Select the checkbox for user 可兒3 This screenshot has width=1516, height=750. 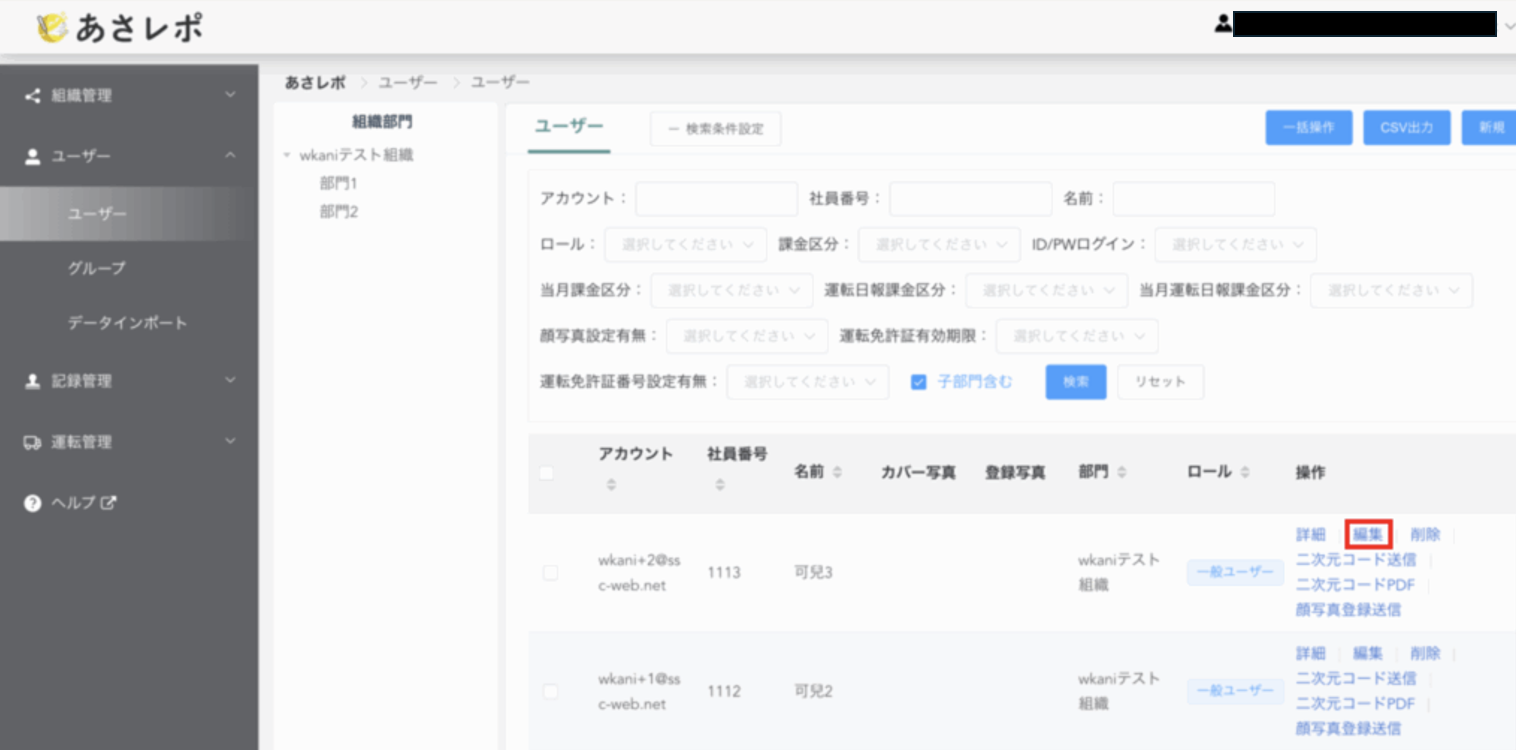point(550,573)
